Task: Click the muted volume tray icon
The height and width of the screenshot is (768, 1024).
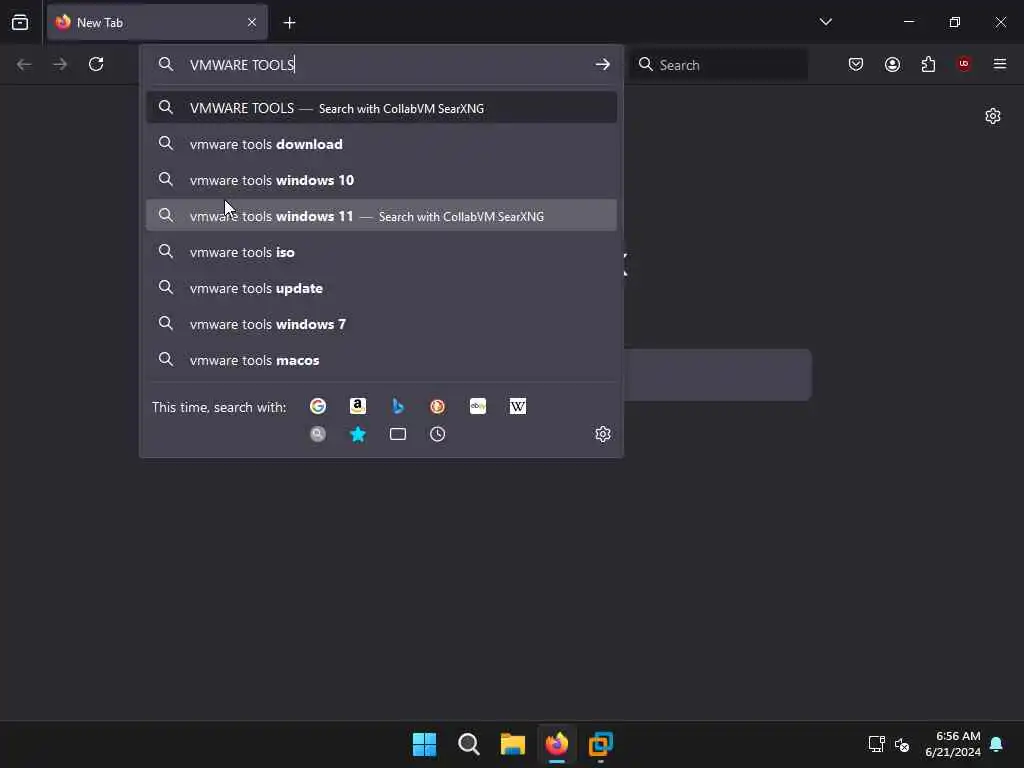Action: click(x=902, y=744)
